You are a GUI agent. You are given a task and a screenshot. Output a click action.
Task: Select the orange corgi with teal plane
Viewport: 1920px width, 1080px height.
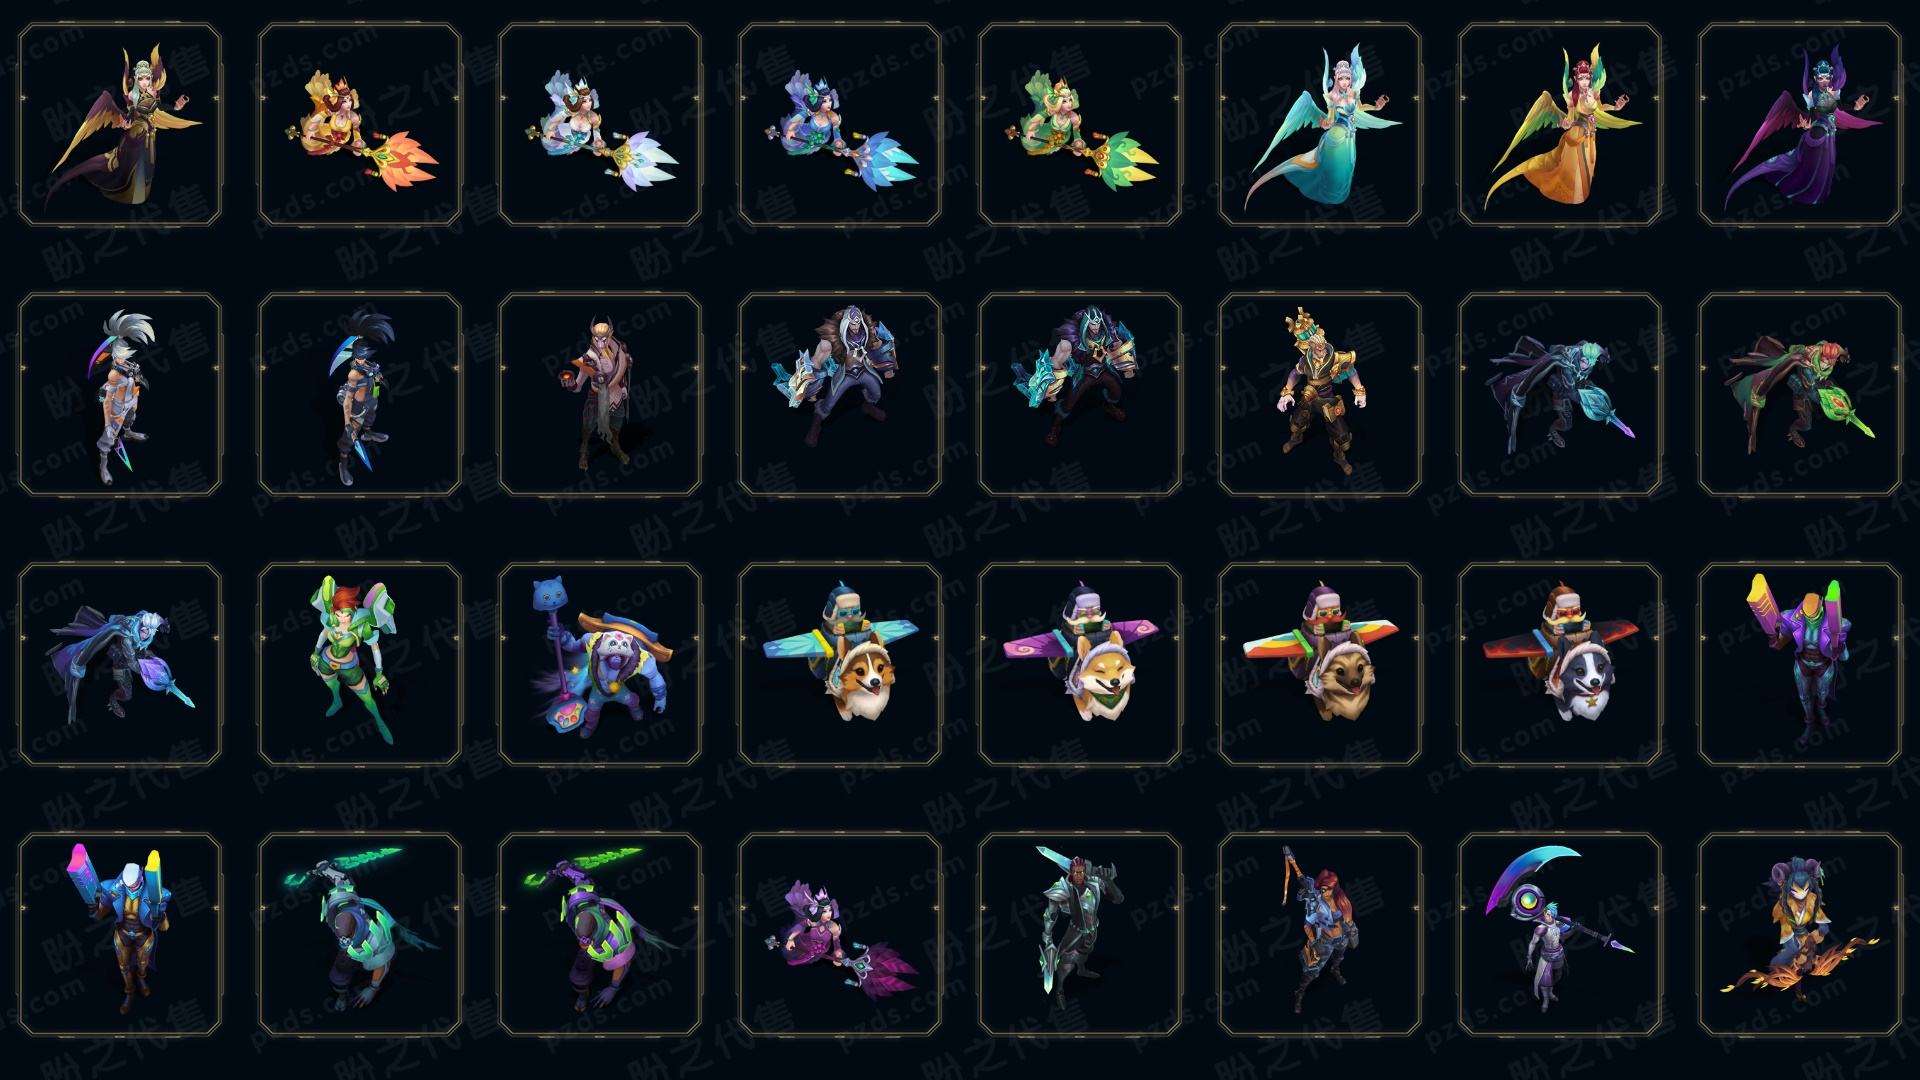[840, 665]
